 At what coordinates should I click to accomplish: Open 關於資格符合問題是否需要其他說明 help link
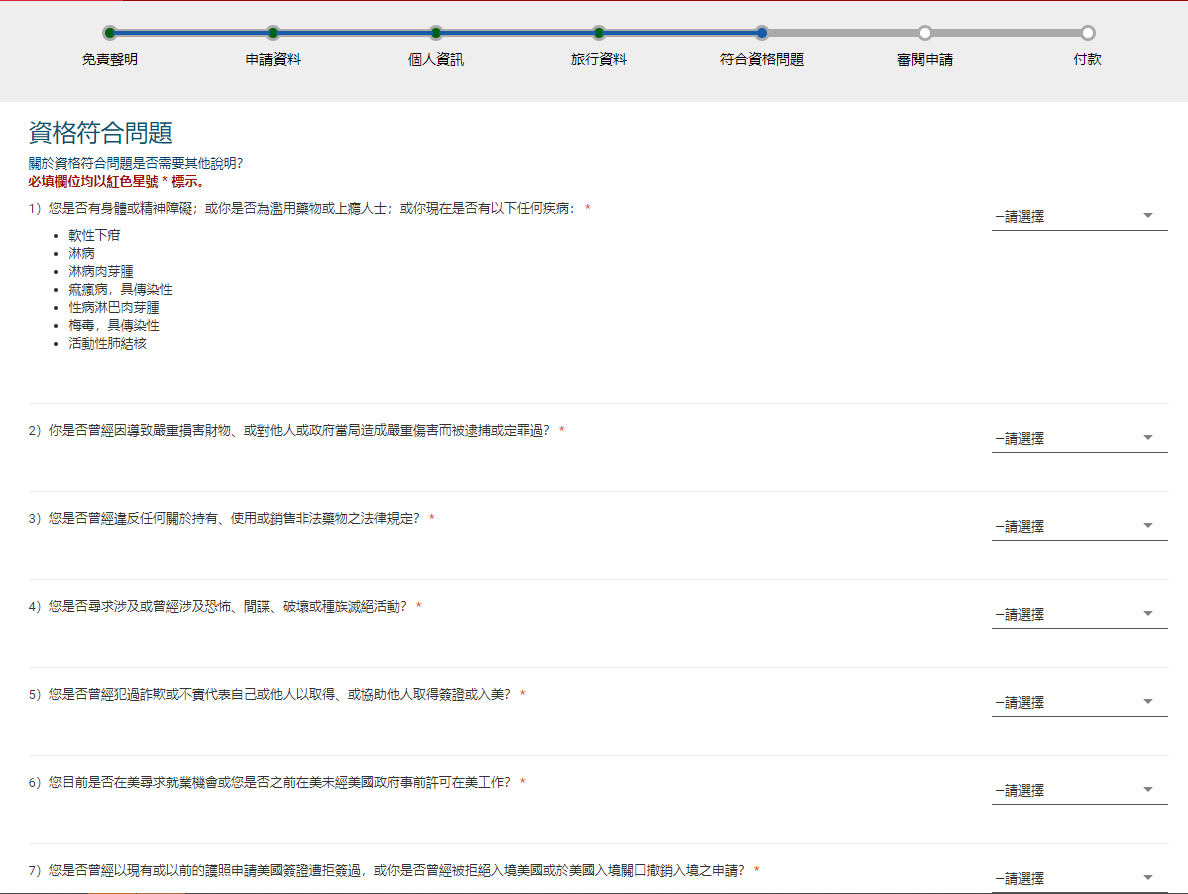point(136,163)
